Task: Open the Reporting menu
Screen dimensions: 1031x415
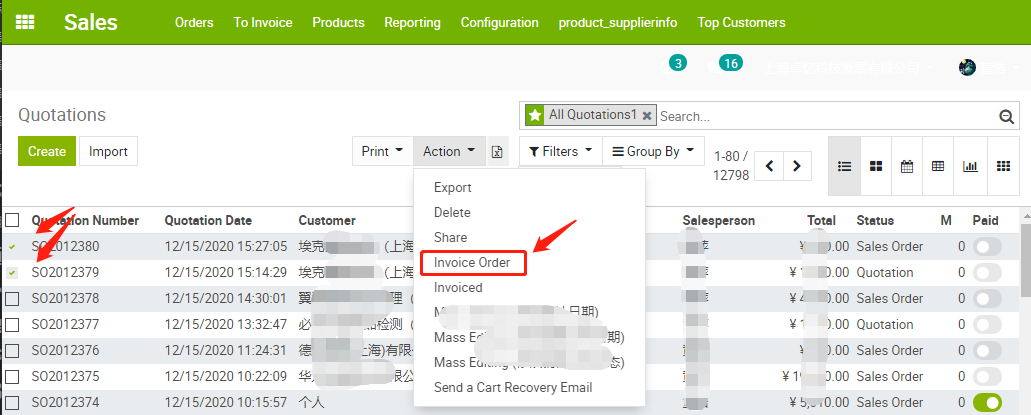Action: pos(412,22)
